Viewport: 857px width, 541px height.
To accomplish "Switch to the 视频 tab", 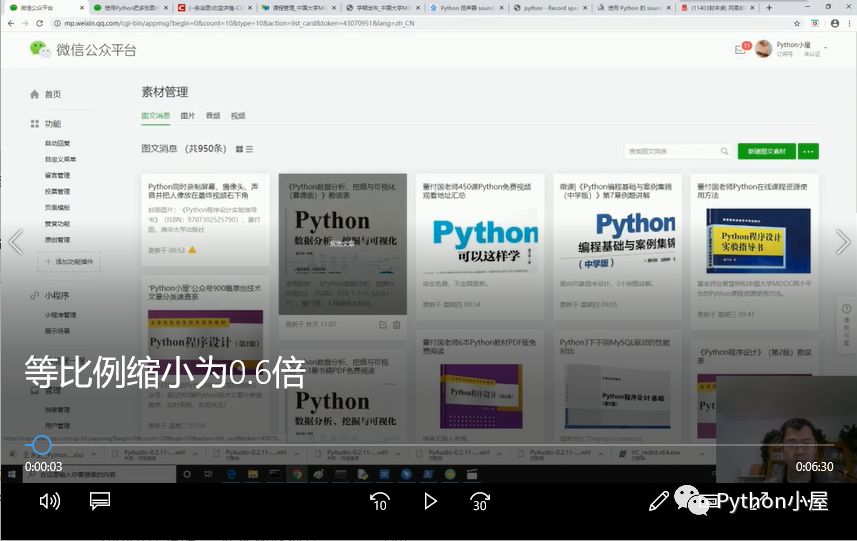I will pos(238,116).
